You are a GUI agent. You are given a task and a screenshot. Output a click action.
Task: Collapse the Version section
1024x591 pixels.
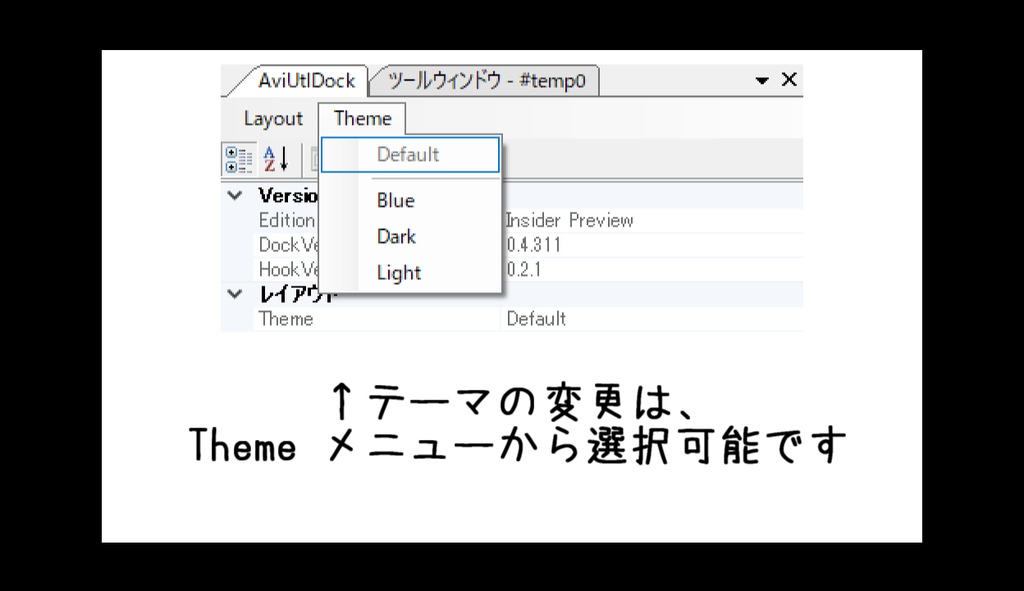click(233, 195)
